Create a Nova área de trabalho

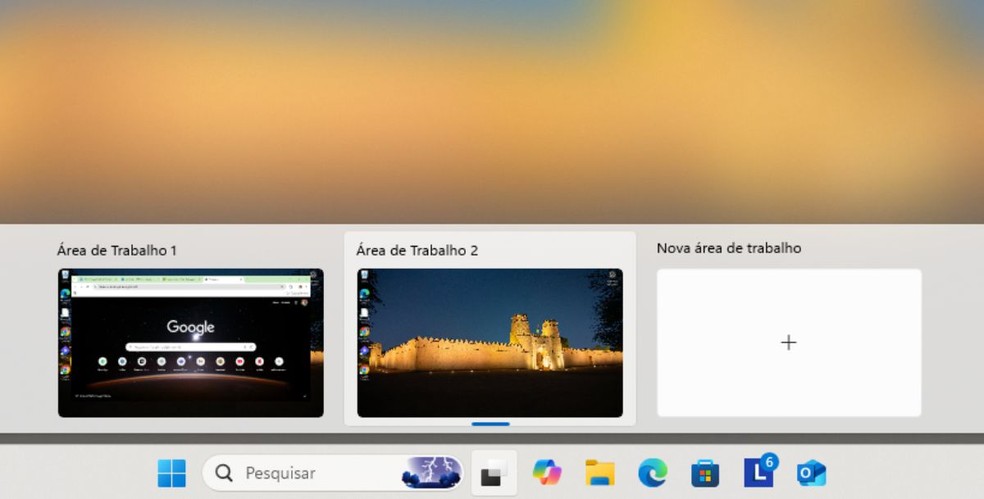(789, 343)
